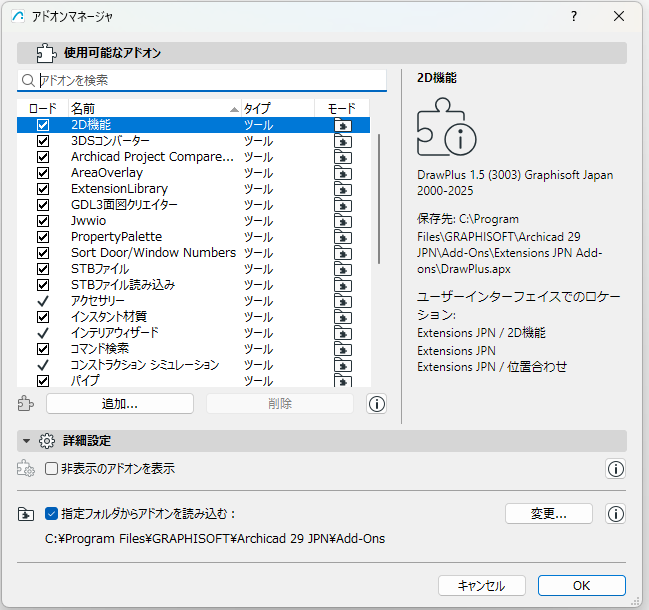This screenshot has width=649, height=610.
Task: Click the mode icon in インスタント材質 row
Action: pyautogui.click(x=343, y=317)
